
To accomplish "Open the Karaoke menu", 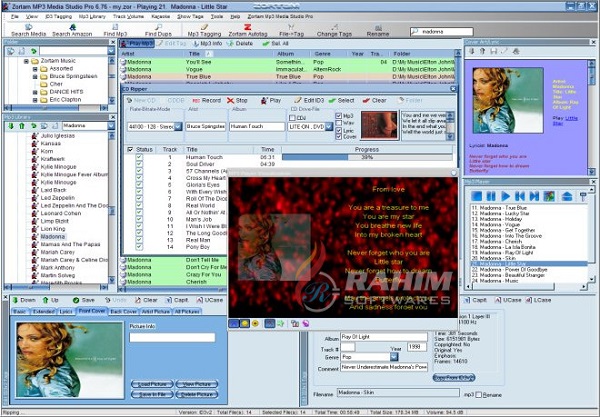I will pyautogui.click(x=161, y=17).
